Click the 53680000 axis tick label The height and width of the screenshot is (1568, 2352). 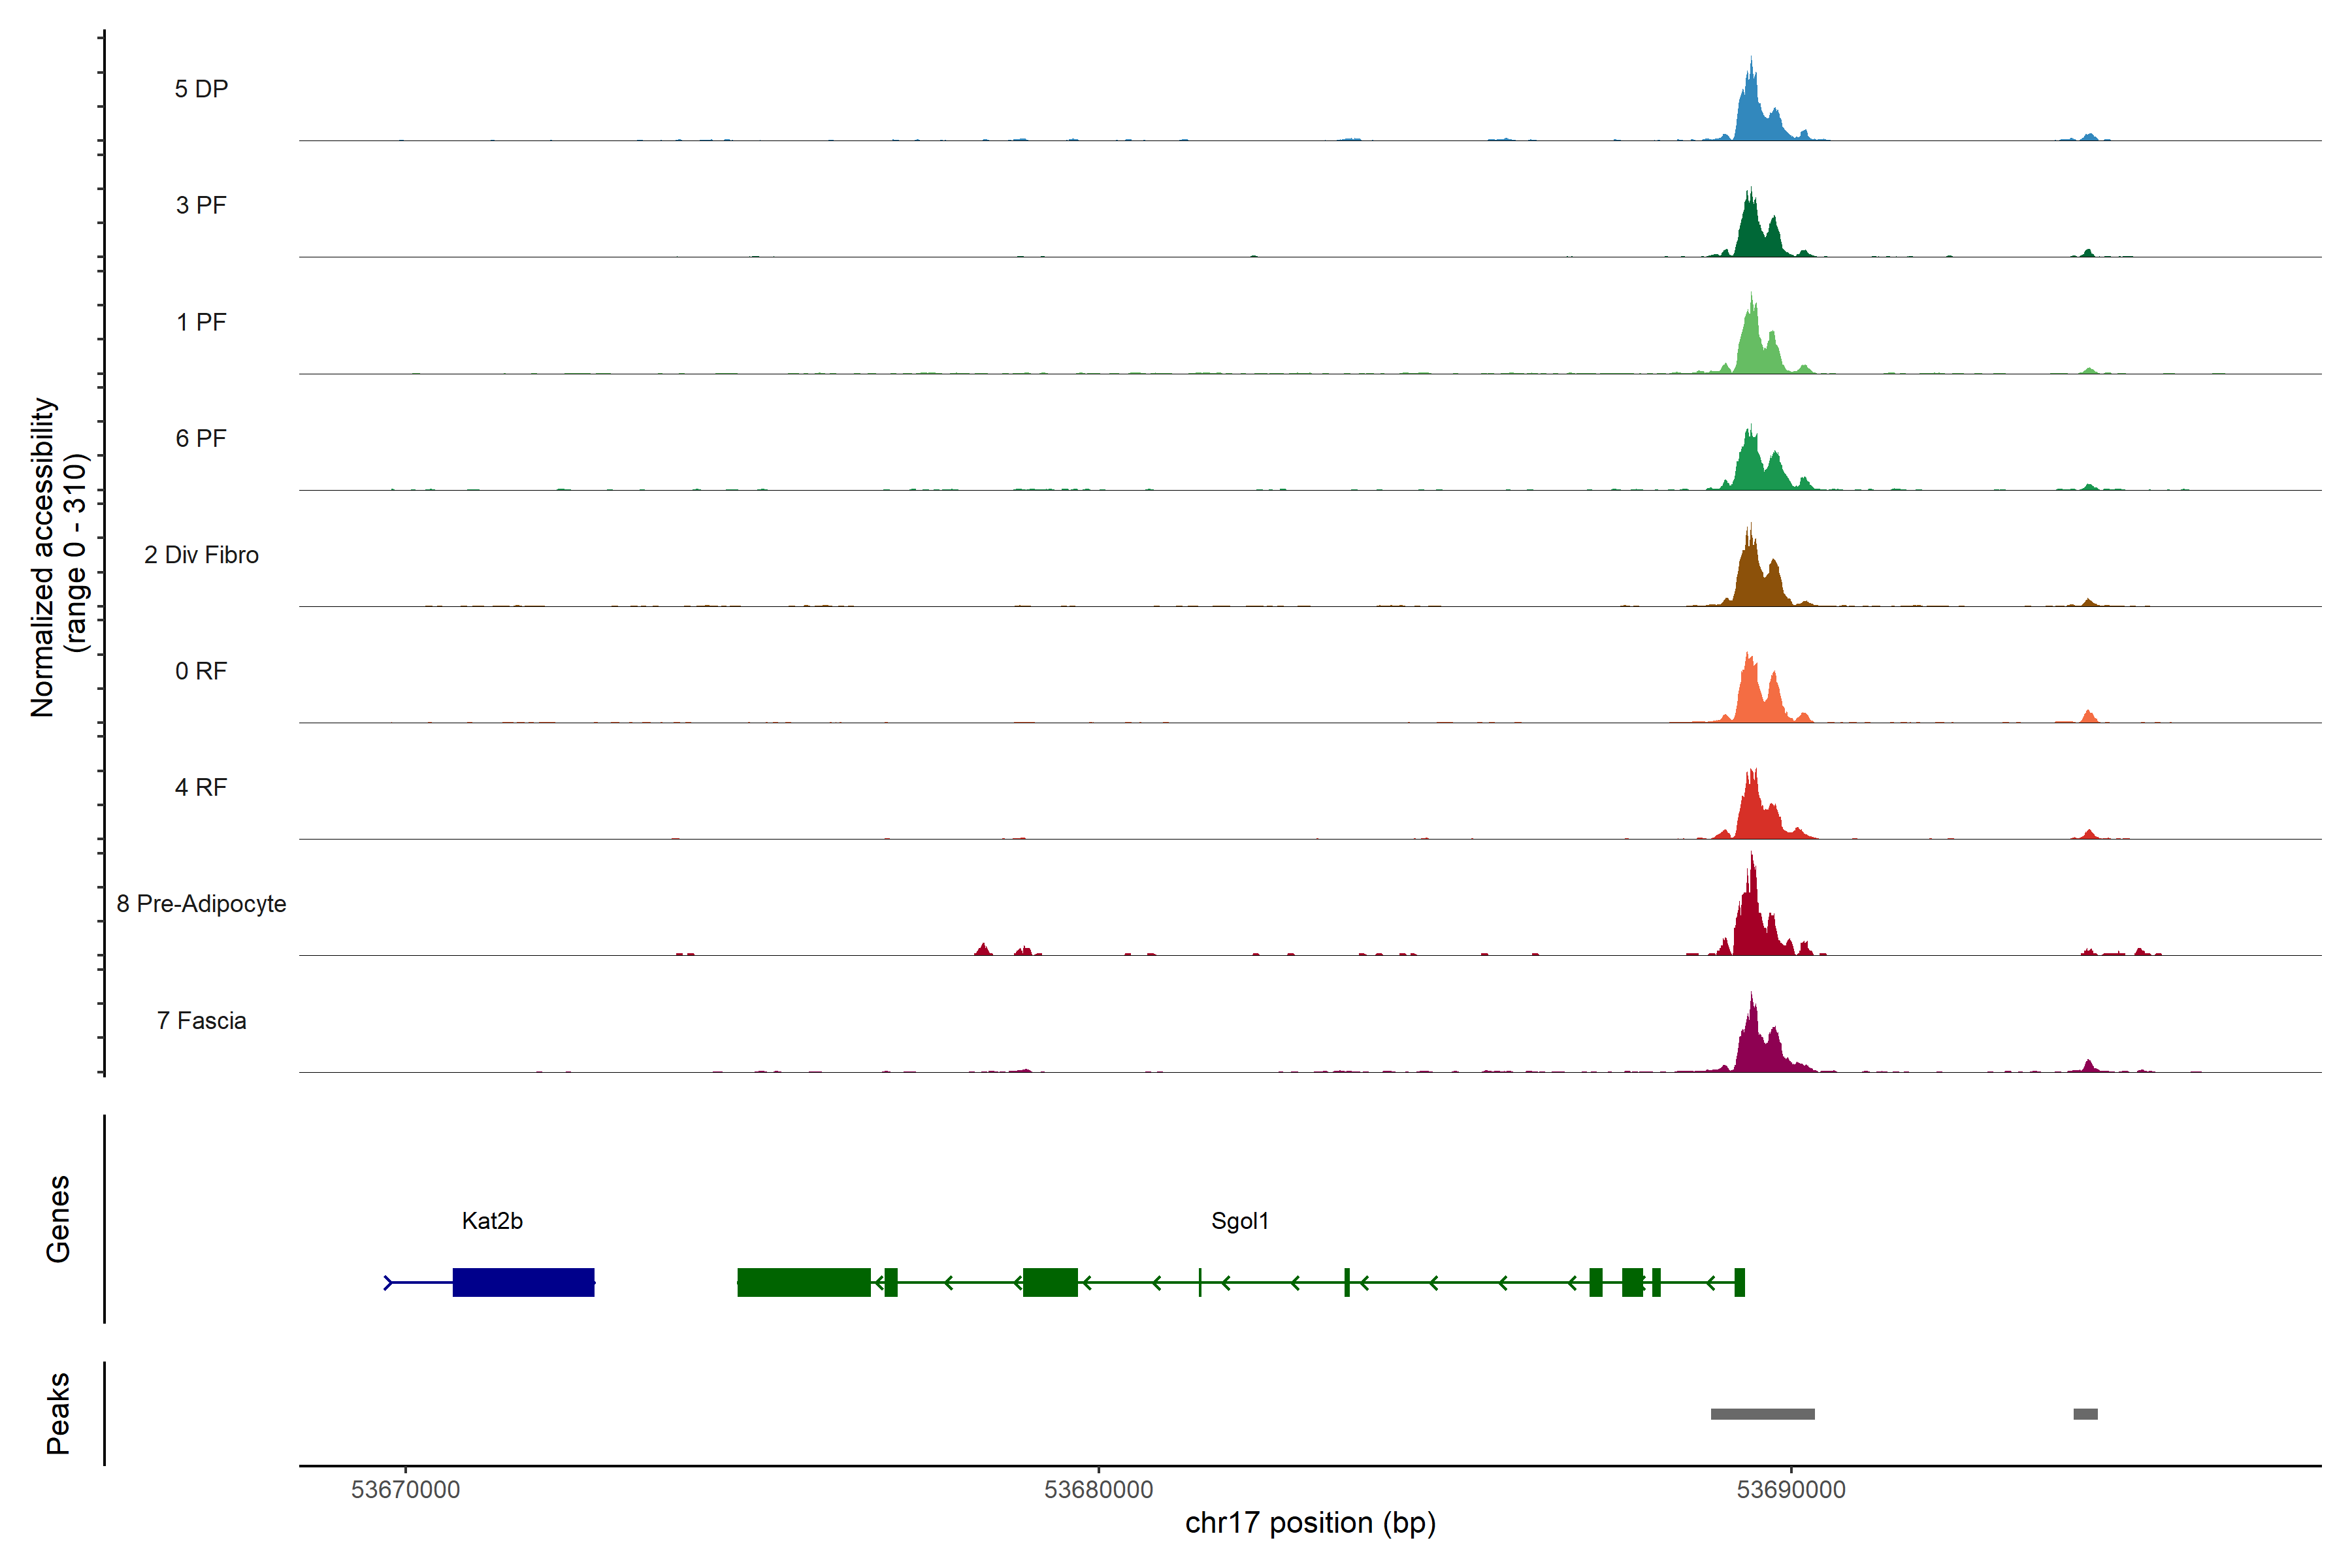pos(1098,1489)
